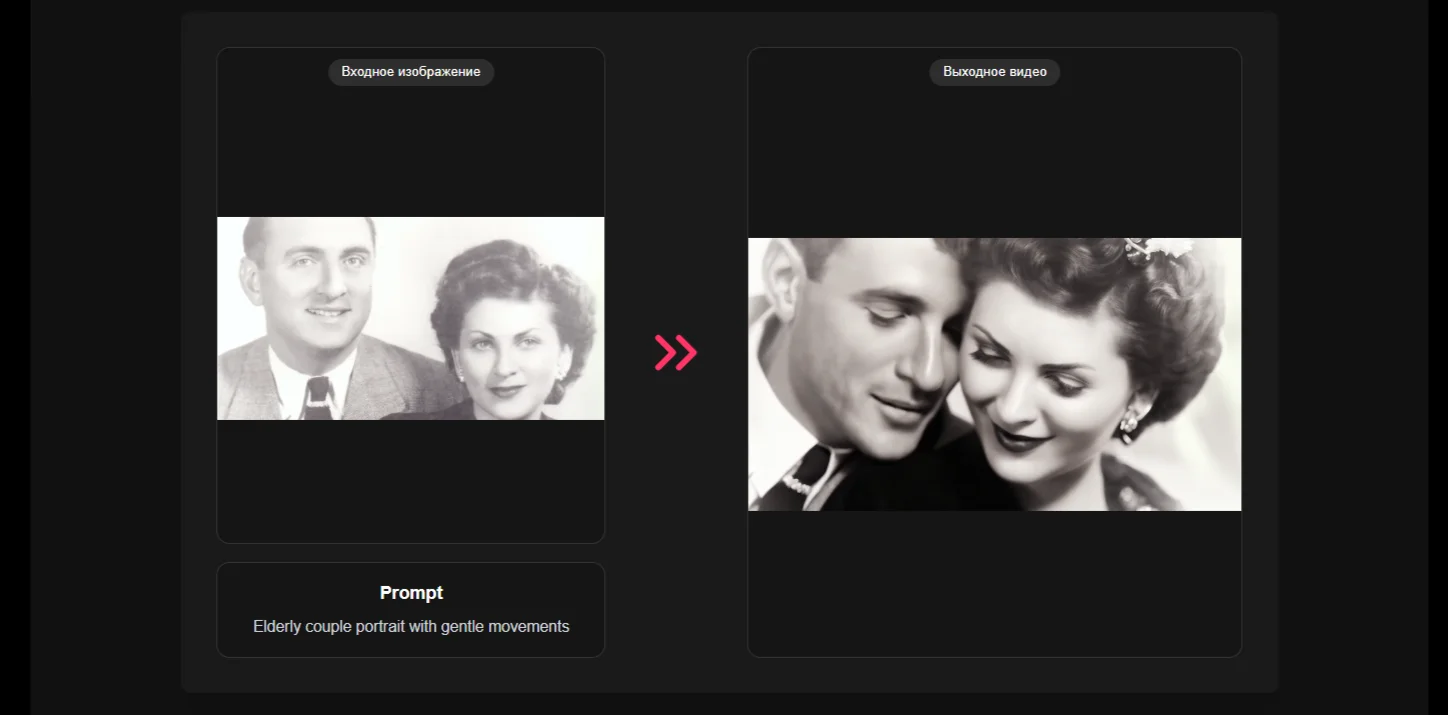Click the "Prompt" heading

click(x=411, y=593)
